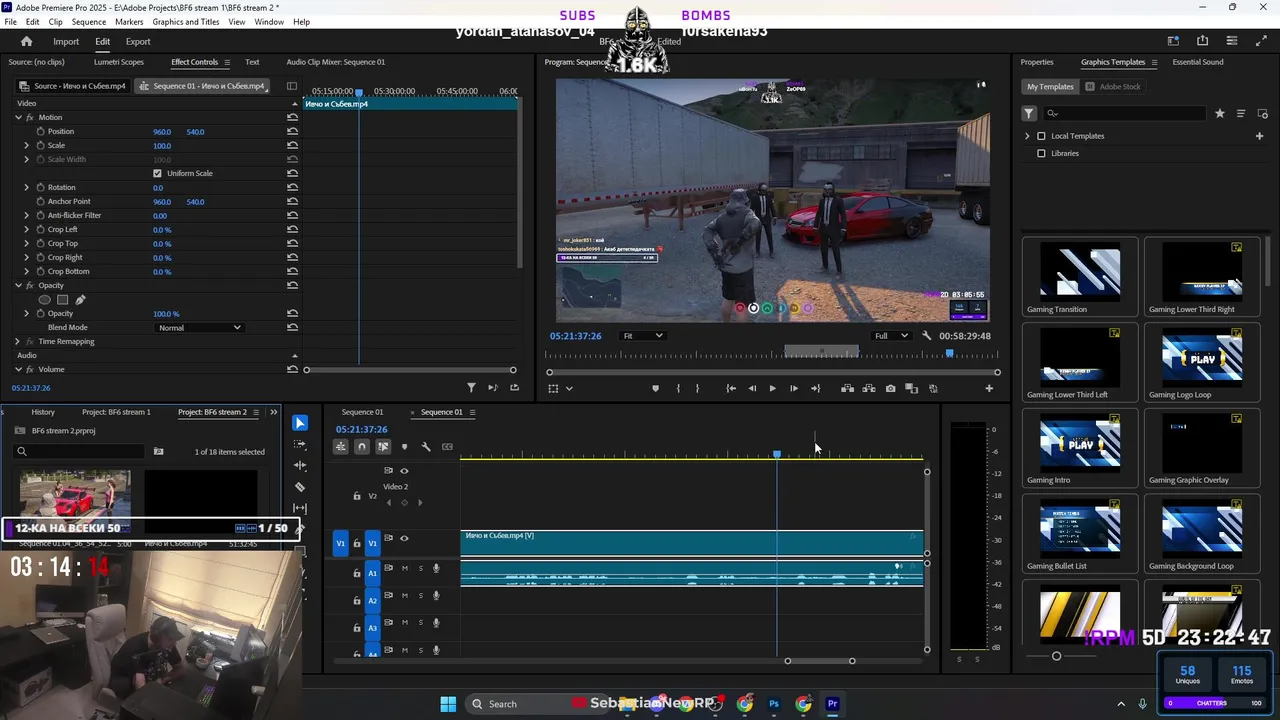Screen dimensions: 1280x720
Task: Favorite templates with the star icon
Action: tap(1219, 114)
